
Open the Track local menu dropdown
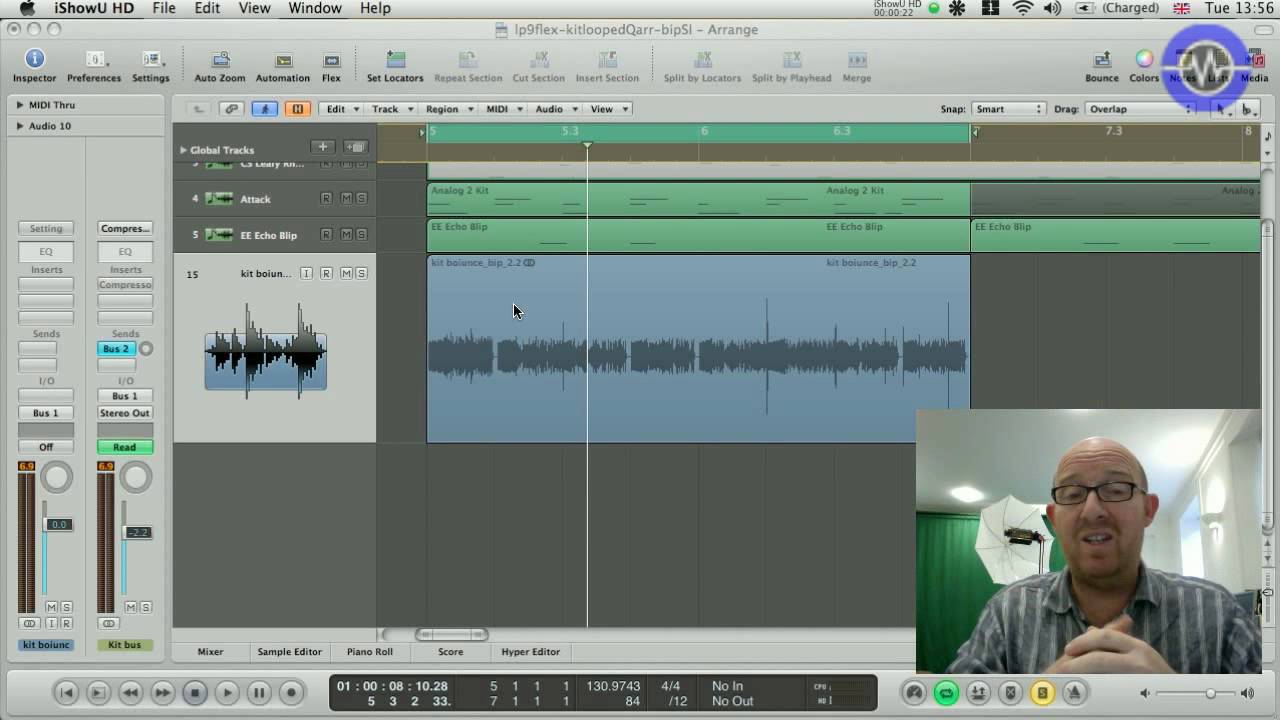390,109
